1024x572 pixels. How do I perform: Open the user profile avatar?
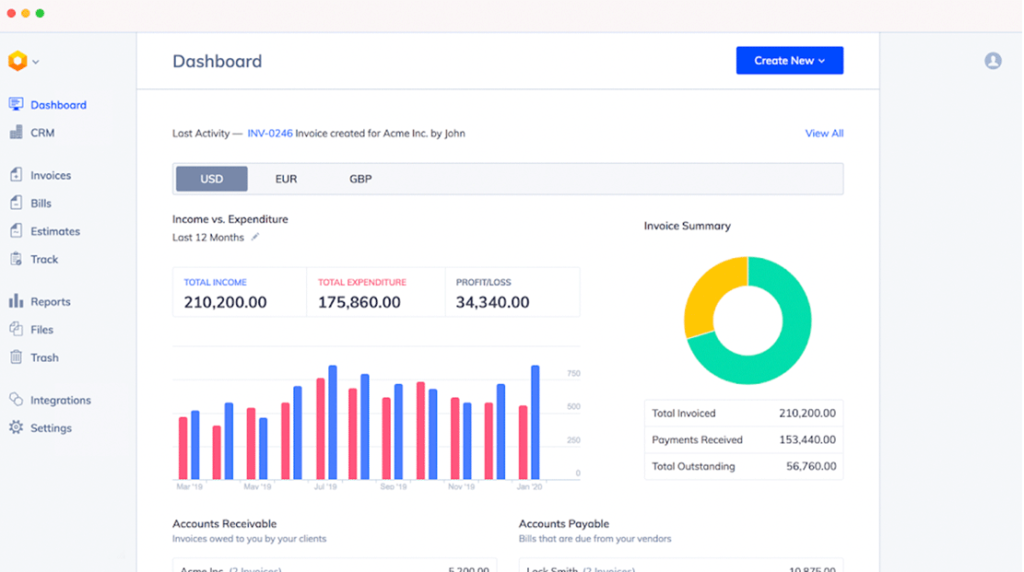point(993,61)
